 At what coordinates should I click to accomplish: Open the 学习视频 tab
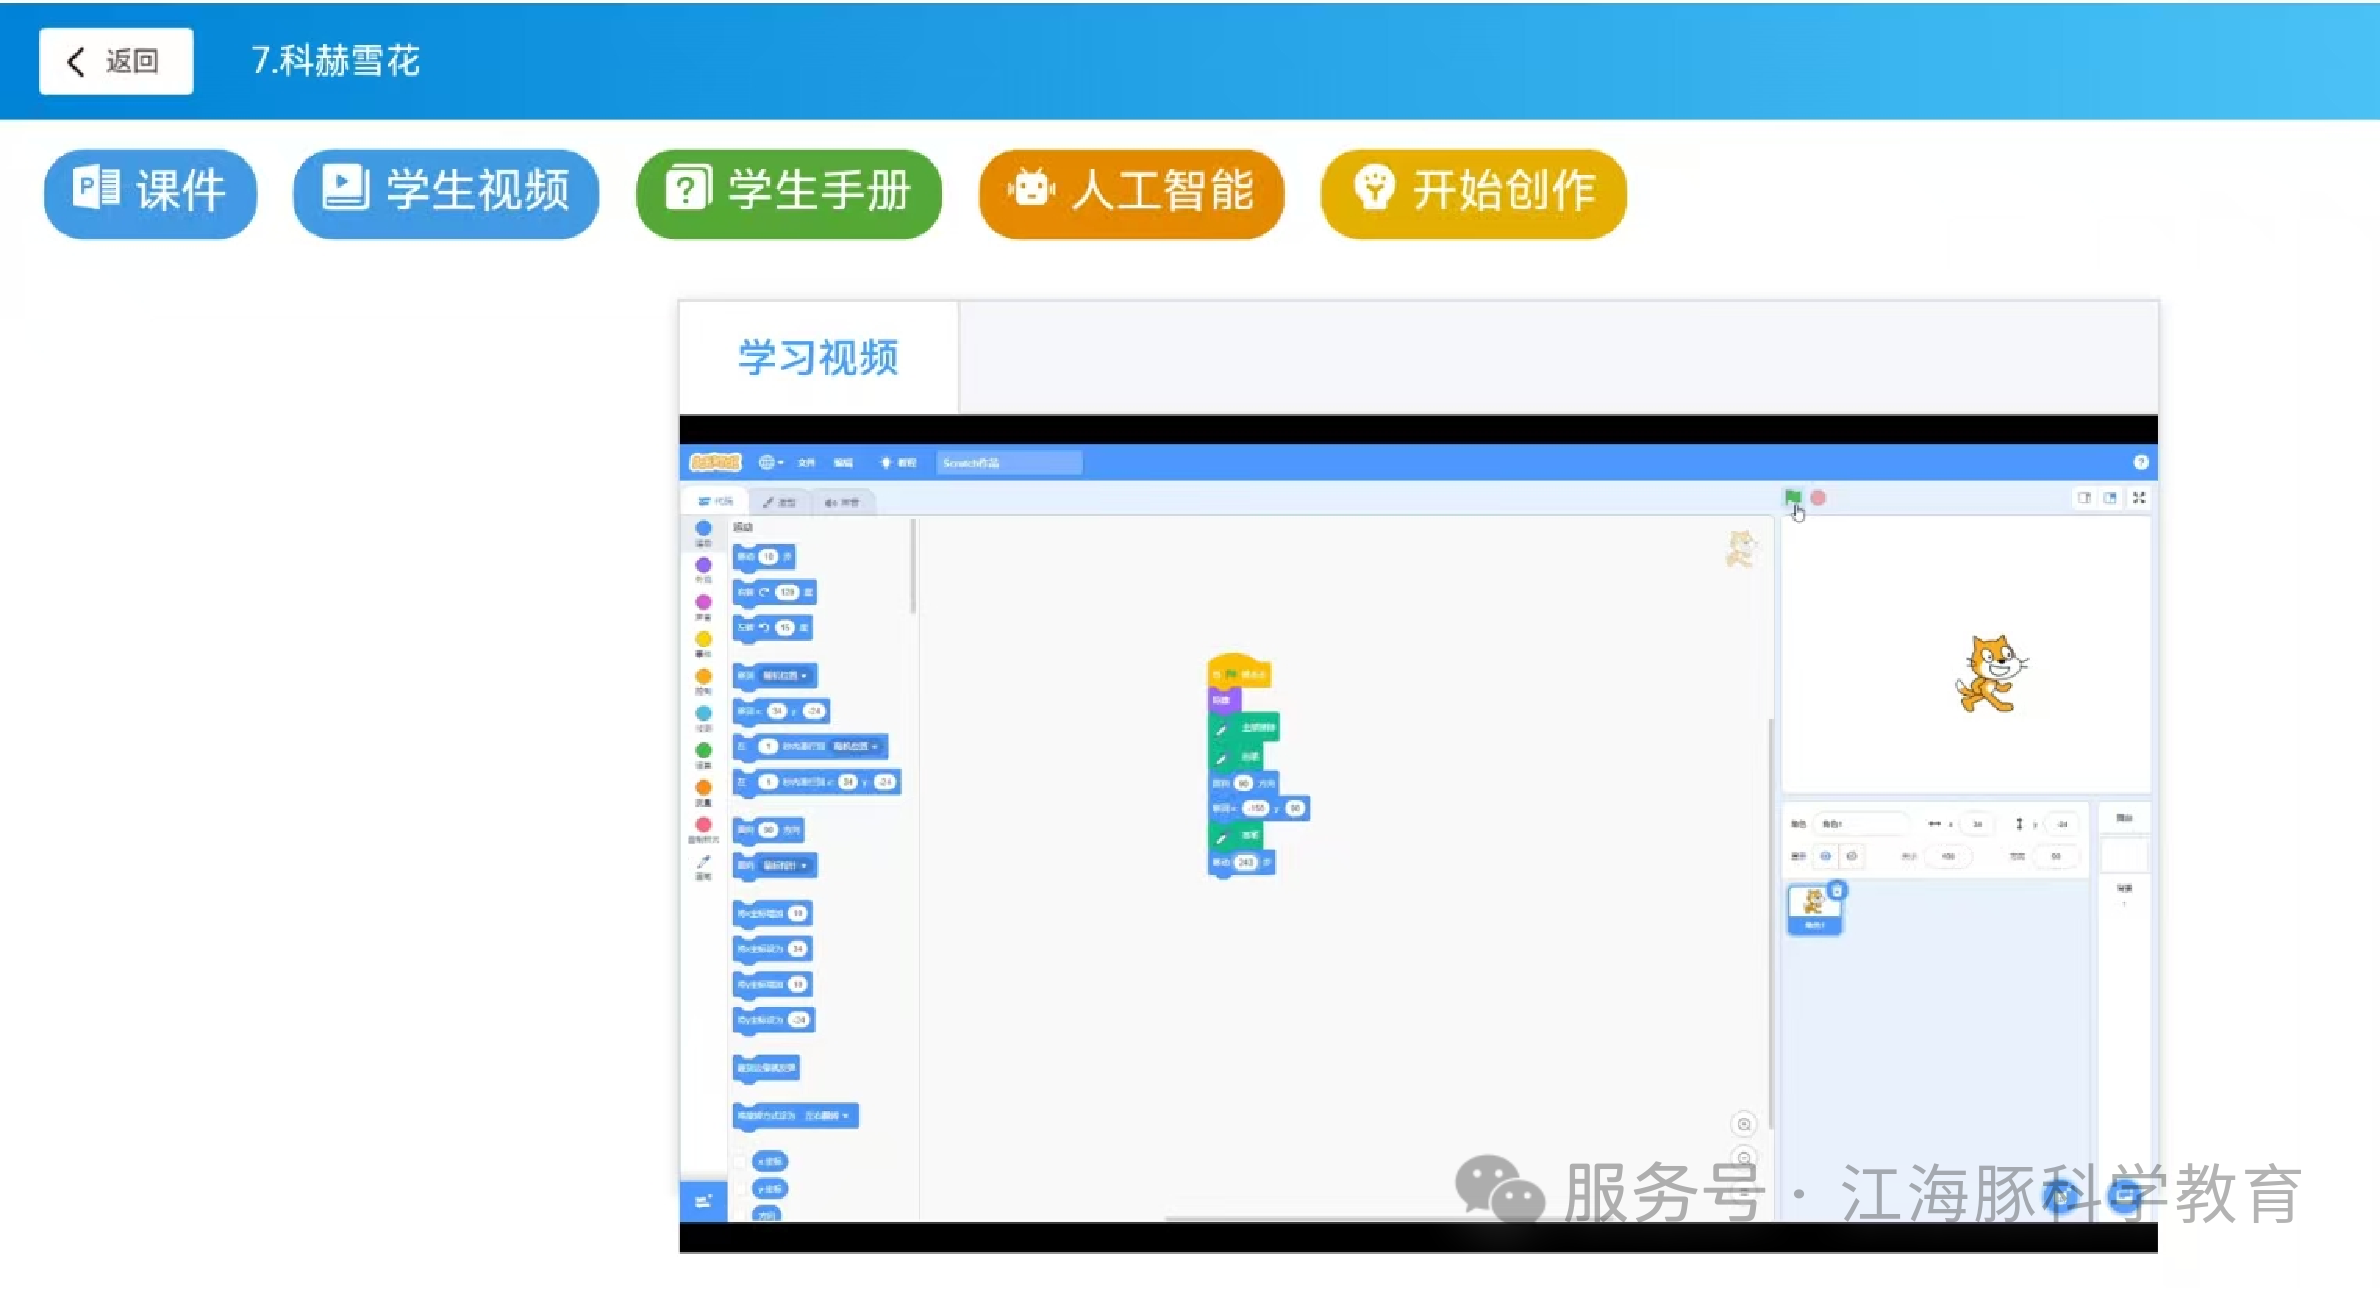point(818,357)
